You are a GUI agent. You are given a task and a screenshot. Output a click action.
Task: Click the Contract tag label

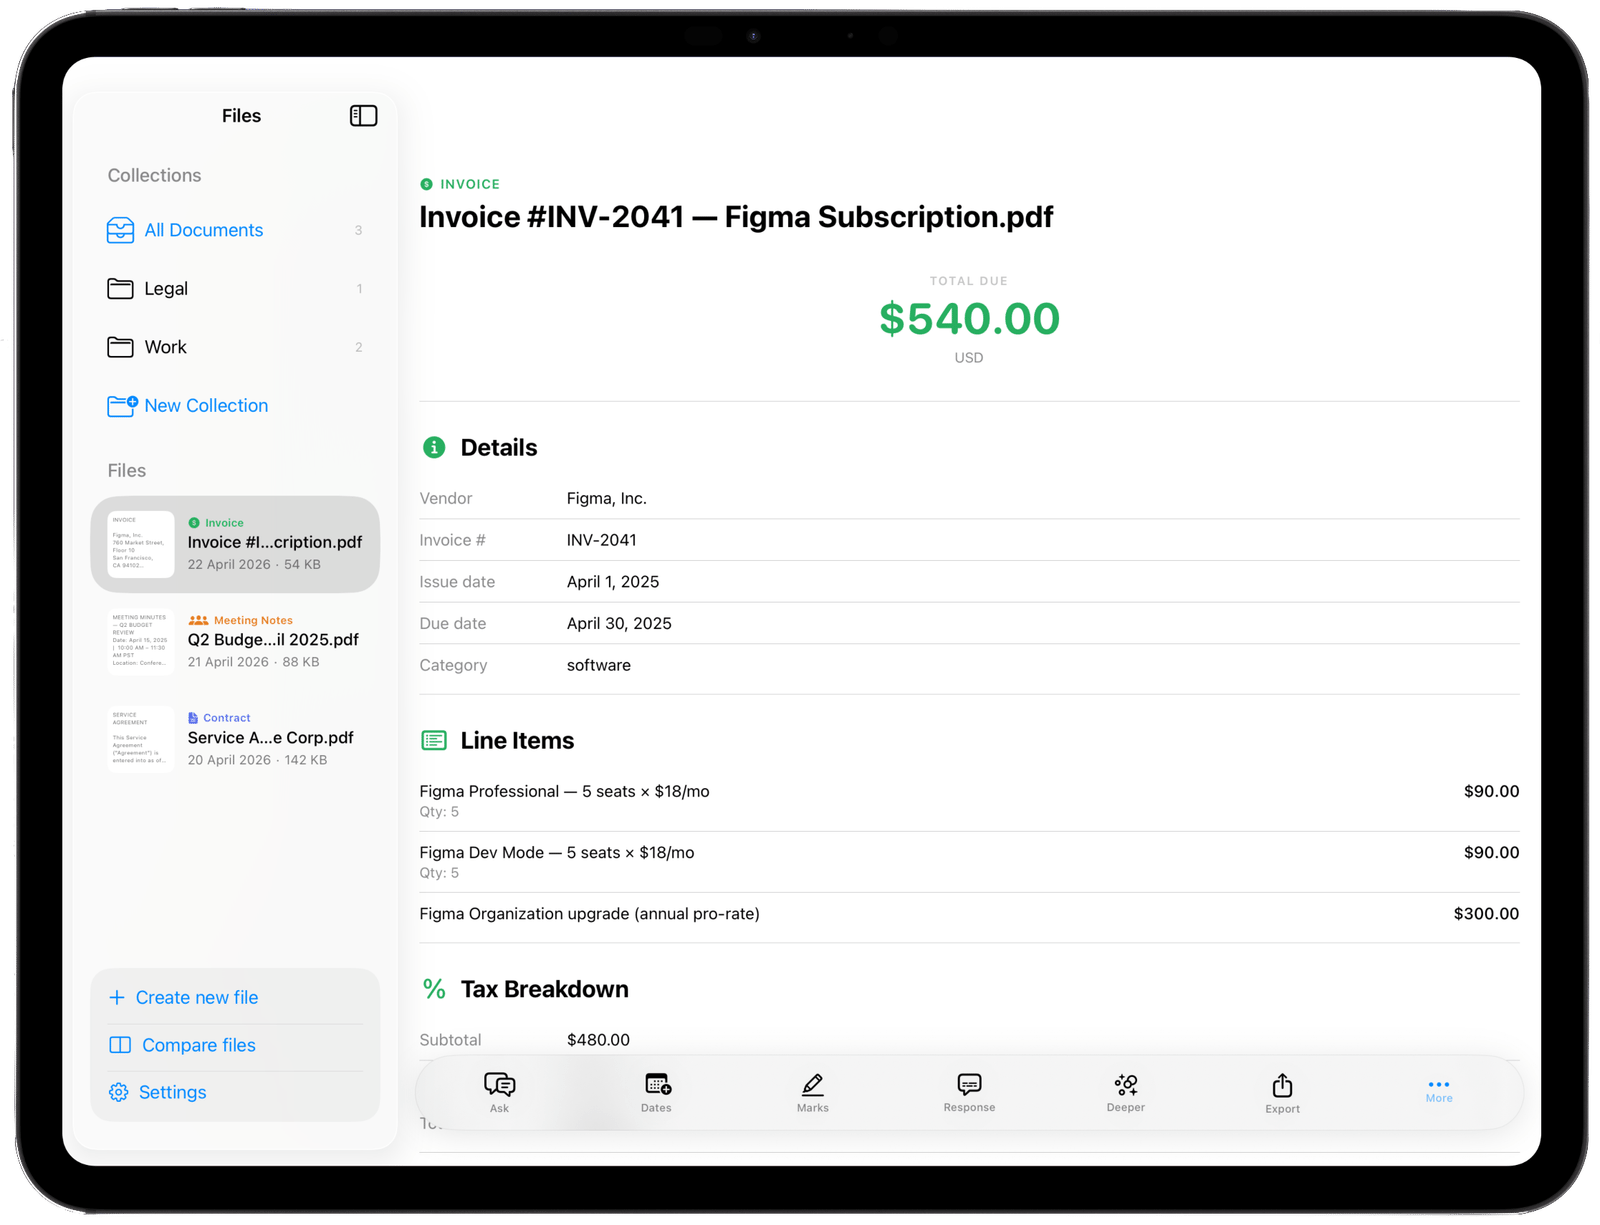pyautogui.click(x=227, y=719)
